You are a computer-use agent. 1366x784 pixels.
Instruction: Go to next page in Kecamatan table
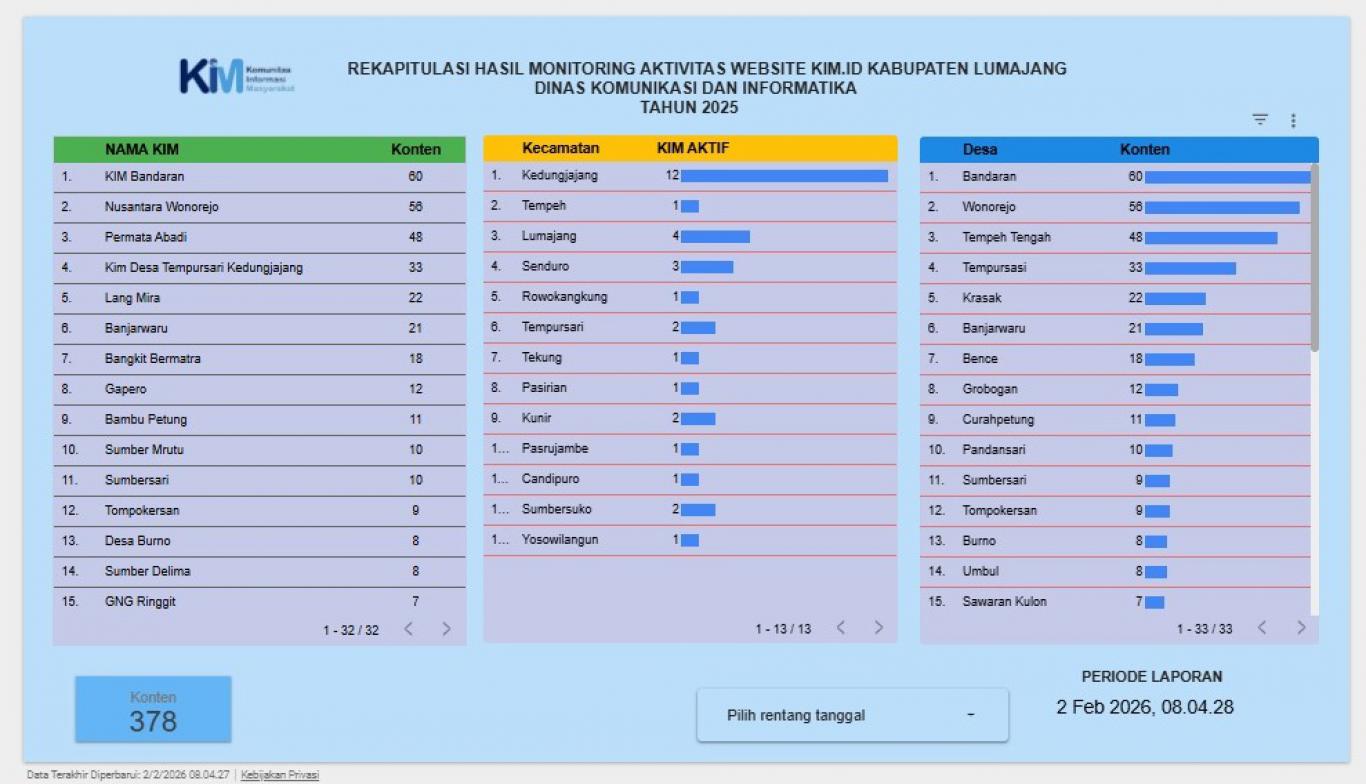pos(878,628)
